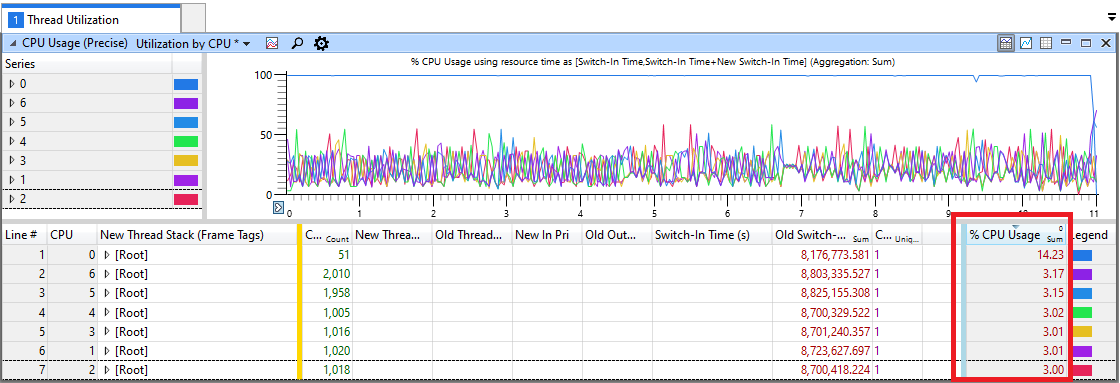
Task: Expand series 6 in the legend
Action: click(x=11, y=103)
